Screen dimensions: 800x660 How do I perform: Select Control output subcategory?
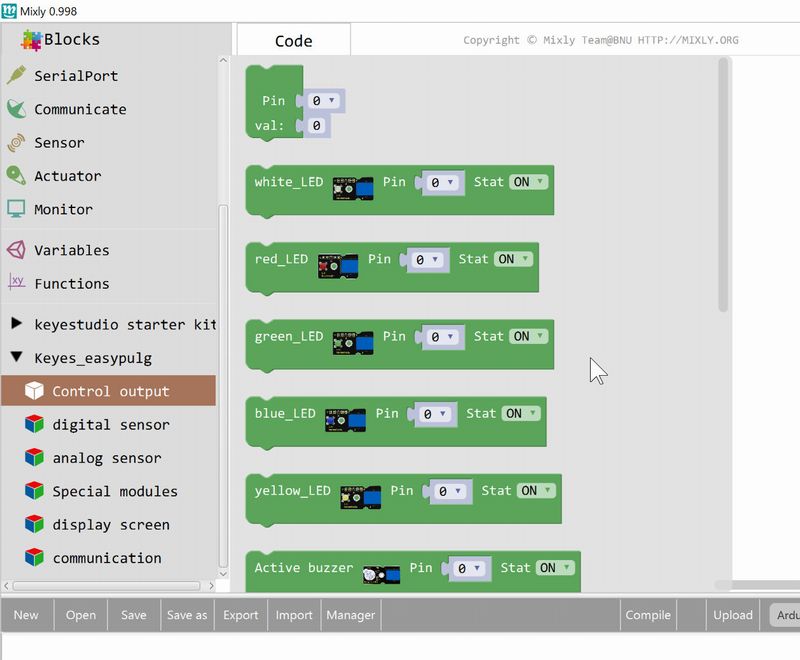coord(108,391)
